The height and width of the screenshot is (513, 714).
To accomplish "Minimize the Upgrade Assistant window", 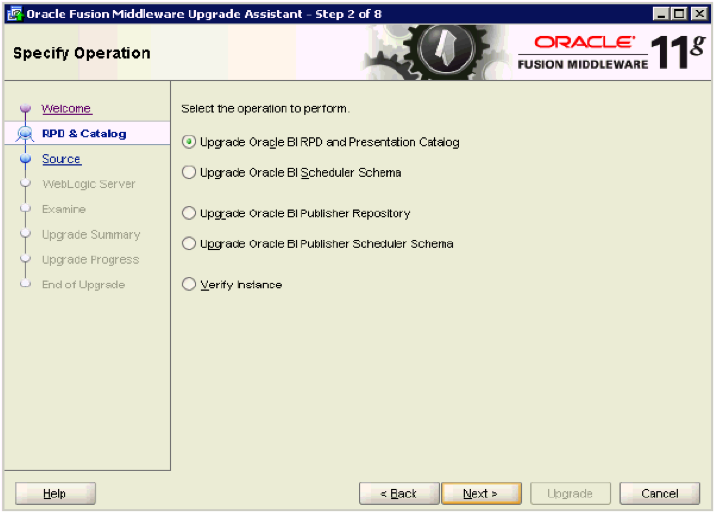I will coord(661,14).
